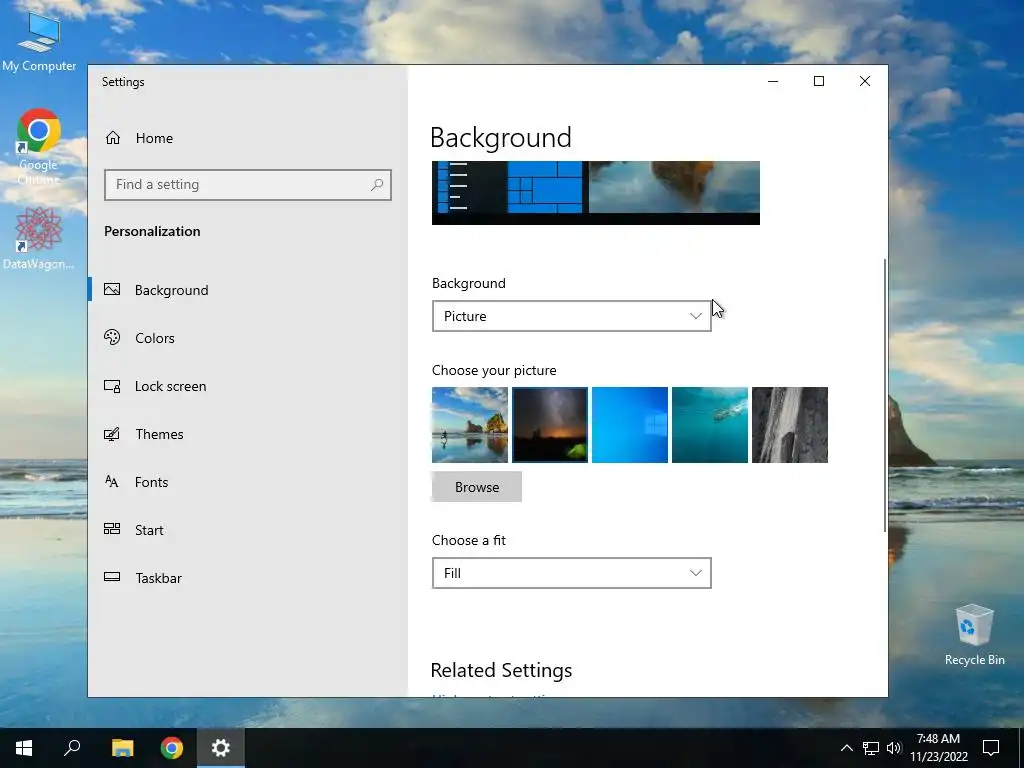Viewport: 1024px width, 768px height.
Task: Choose the night sky tent wallpaper thumbnail
Action: (x=550, y=425)
